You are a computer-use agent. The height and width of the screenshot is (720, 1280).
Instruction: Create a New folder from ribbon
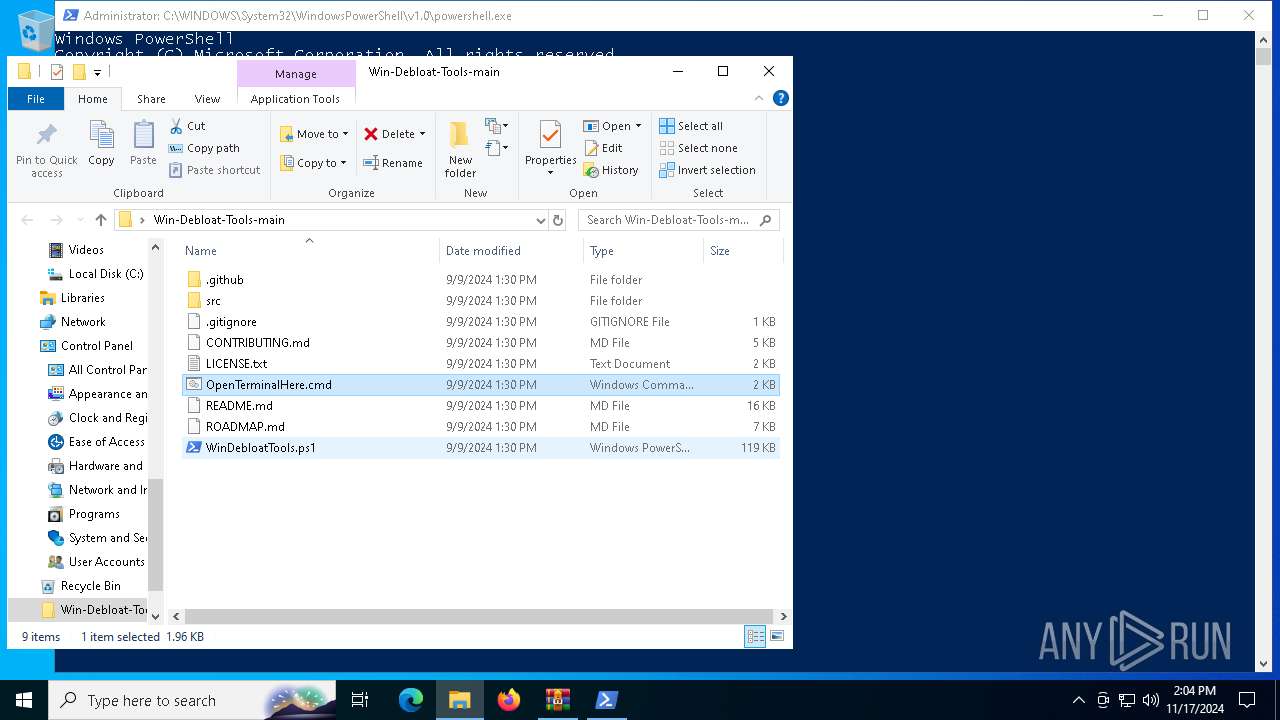coord(460,150)
